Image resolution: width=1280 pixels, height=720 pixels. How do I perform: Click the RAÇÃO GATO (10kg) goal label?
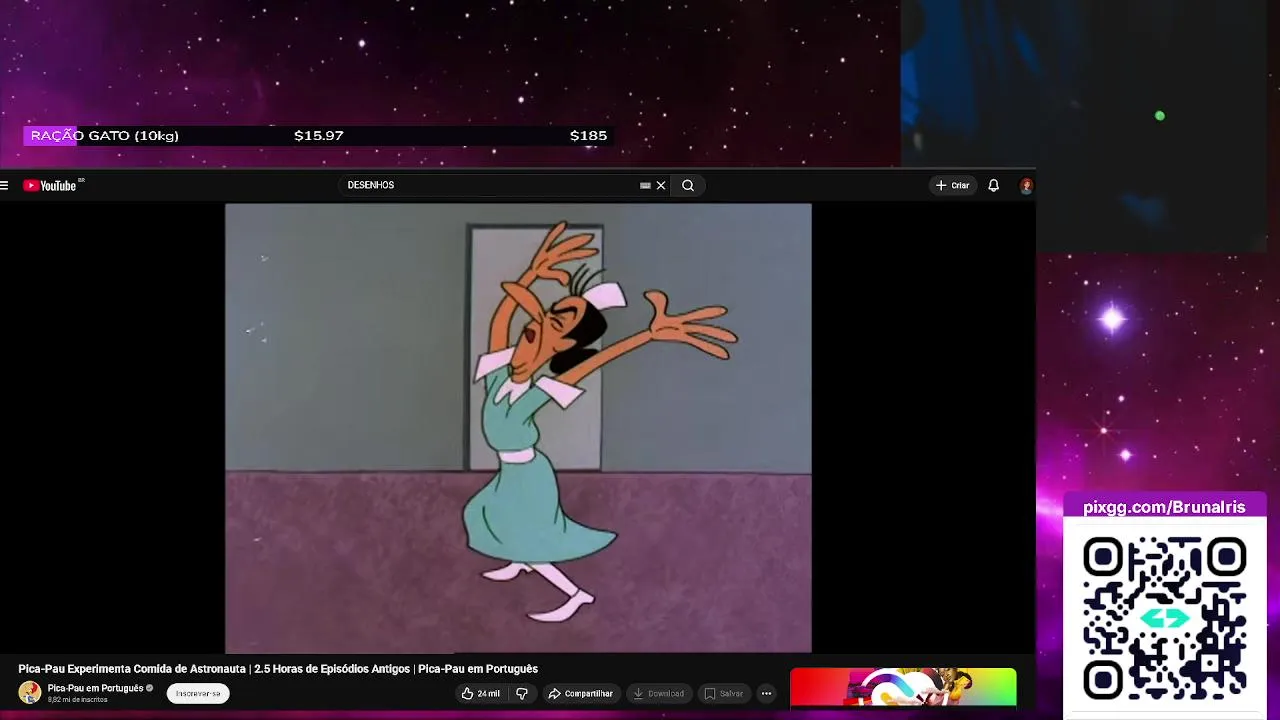(x=104, y=136)
